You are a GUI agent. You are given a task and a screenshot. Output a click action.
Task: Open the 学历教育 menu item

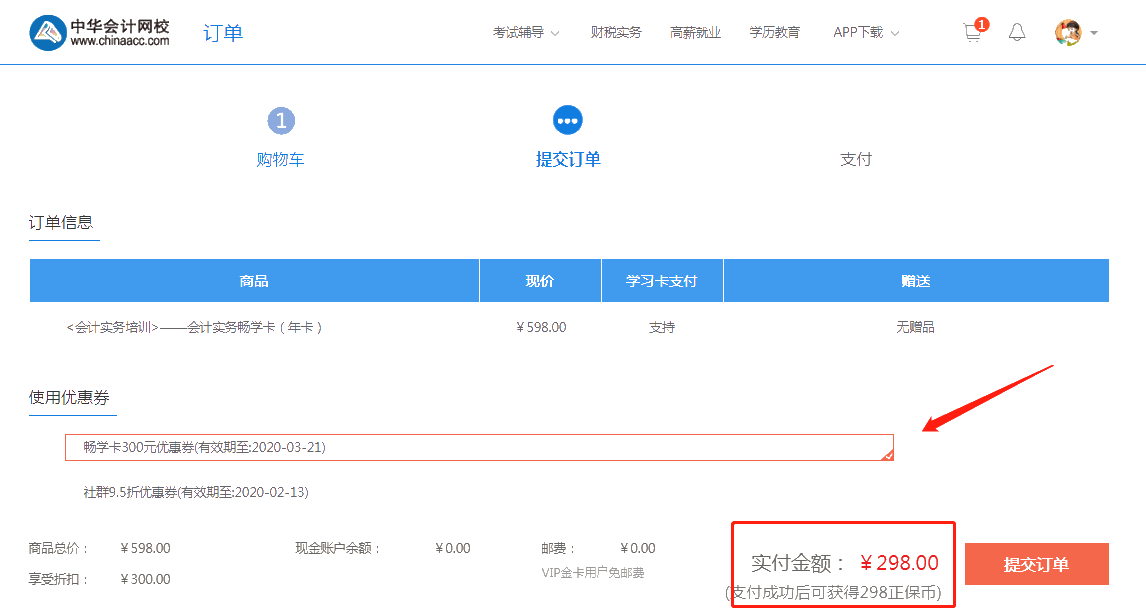[775, 32]
